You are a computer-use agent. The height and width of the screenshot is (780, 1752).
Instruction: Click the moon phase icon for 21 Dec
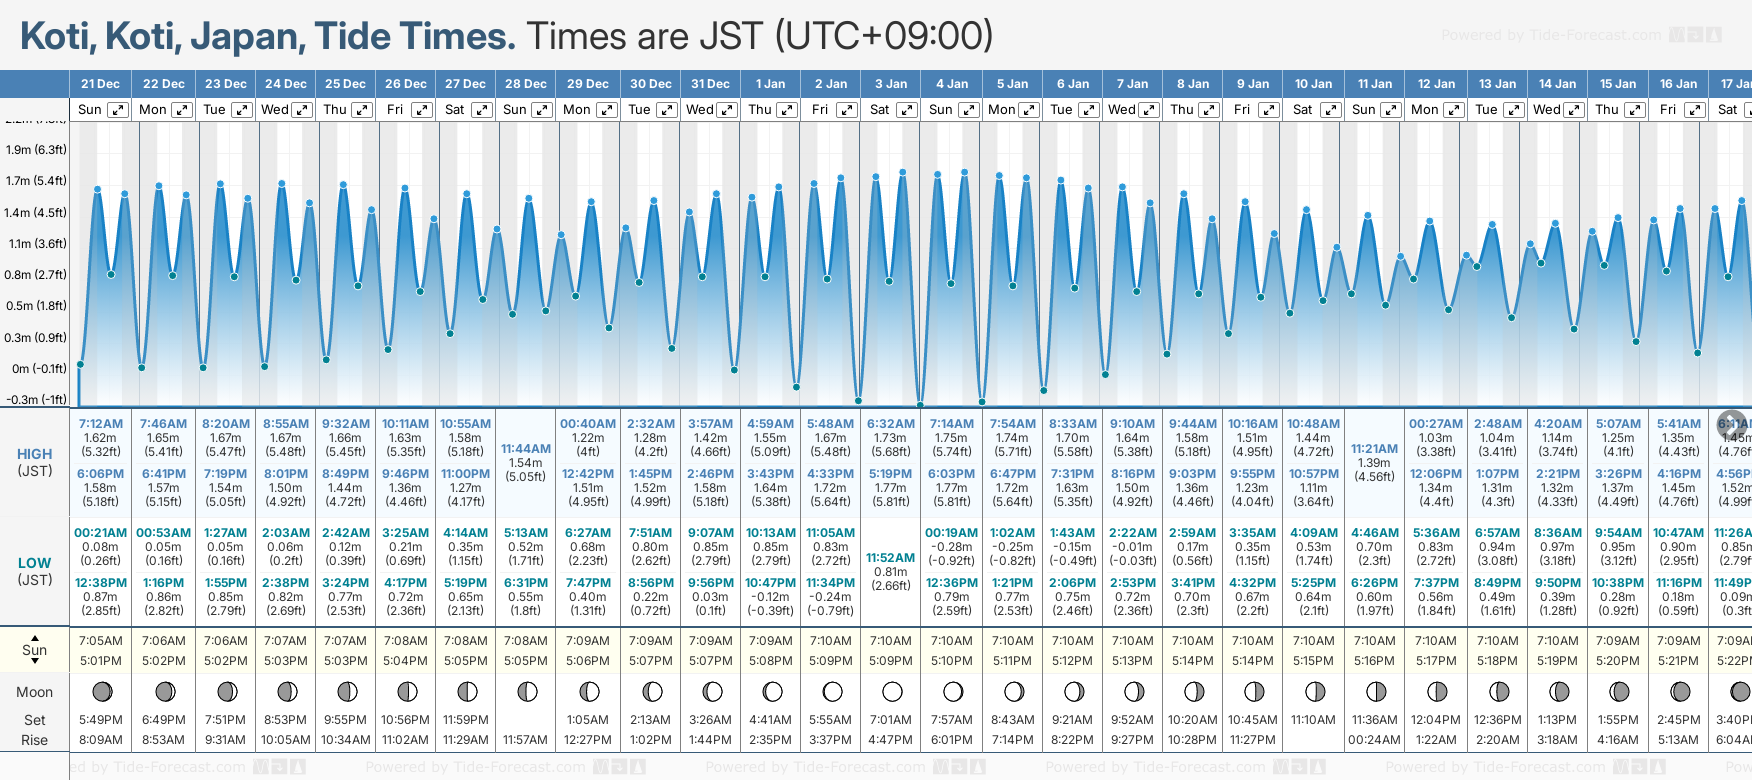pyautogui.click(x=101, y=691)
